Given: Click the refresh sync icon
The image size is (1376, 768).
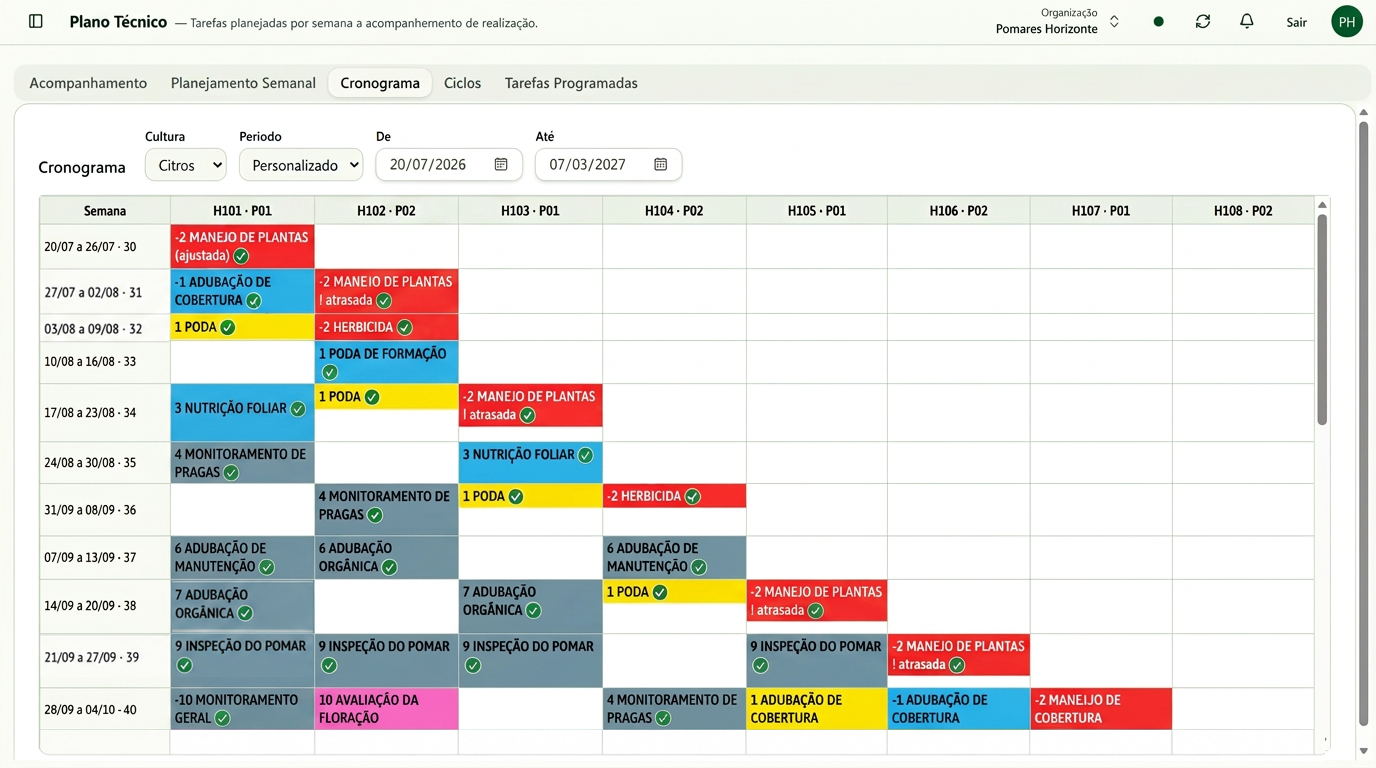Looking at the screenshot, I should 1203,21.
